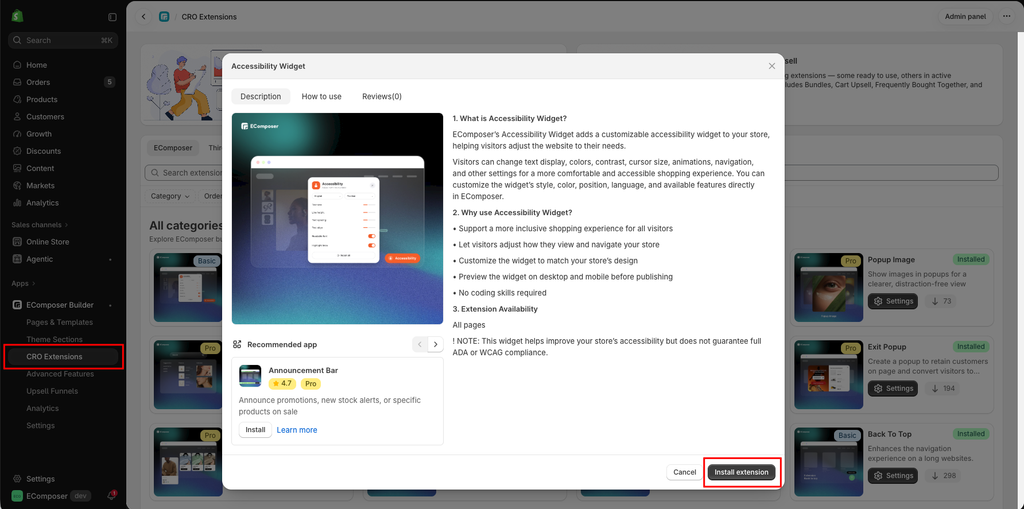Open Back To Top Settings button
The image size is (1024, 509).
point(893,475)
